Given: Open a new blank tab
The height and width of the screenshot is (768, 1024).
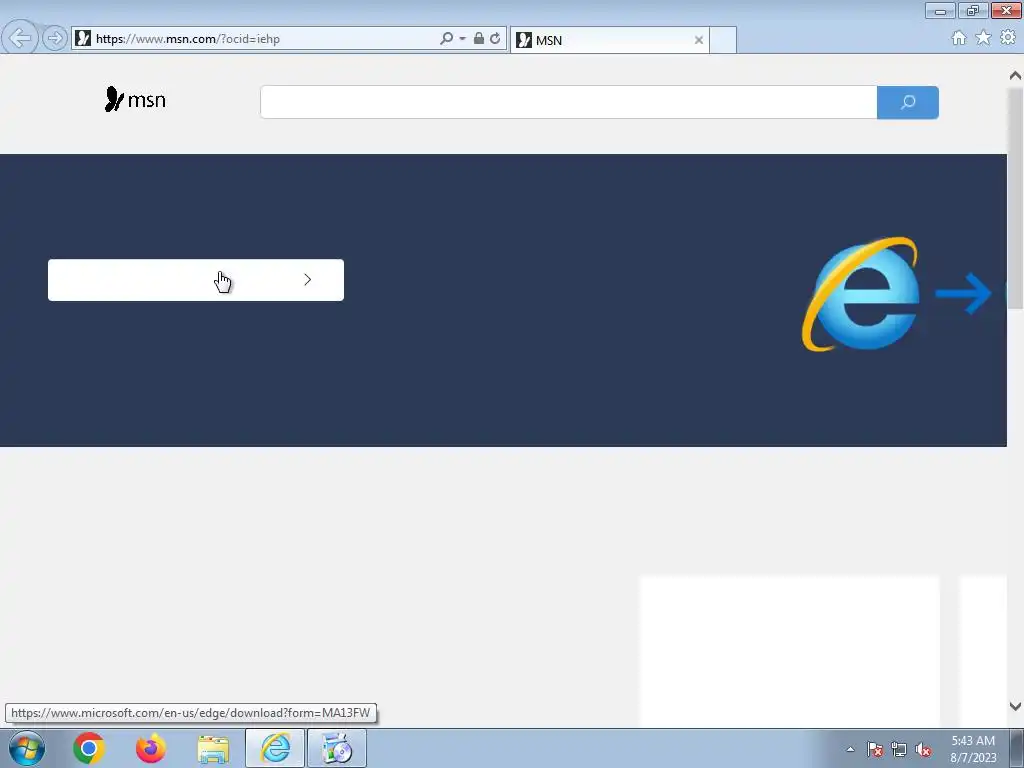Looking at the screenshot, I should click(723, 40).
